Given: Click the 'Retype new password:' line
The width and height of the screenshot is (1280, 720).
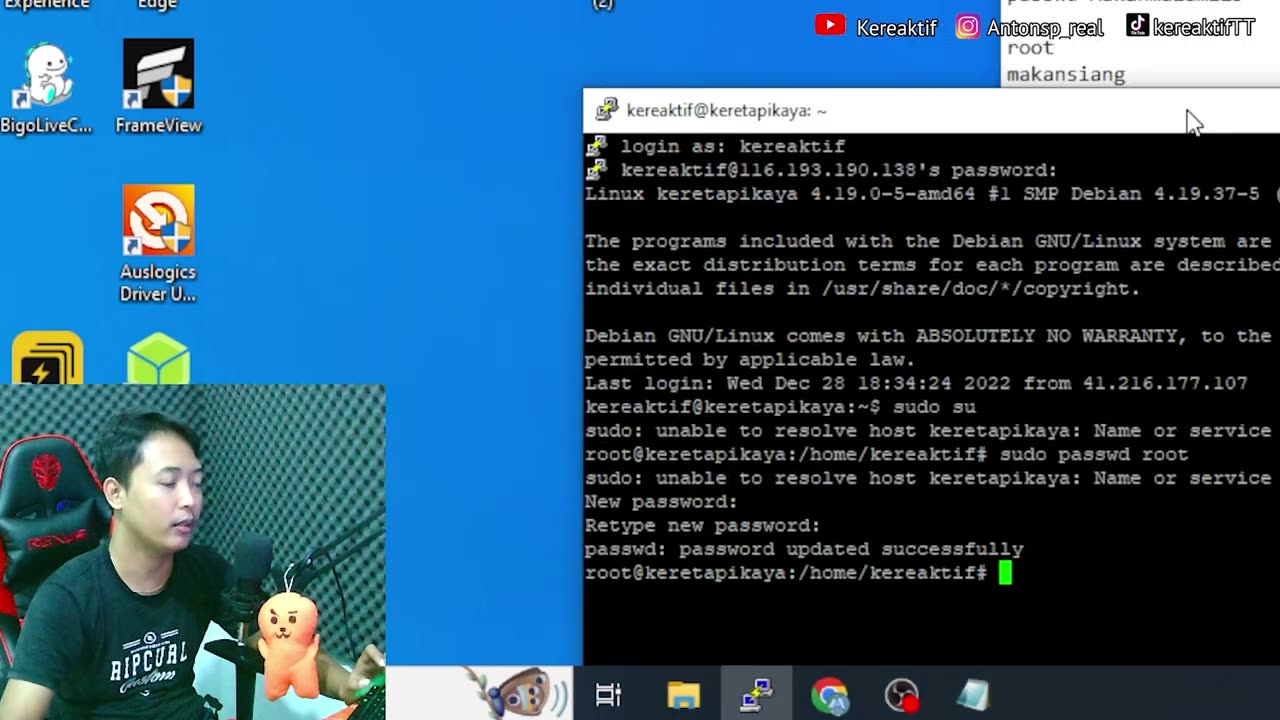Looking at the screenshot, I should coord(702,525).
